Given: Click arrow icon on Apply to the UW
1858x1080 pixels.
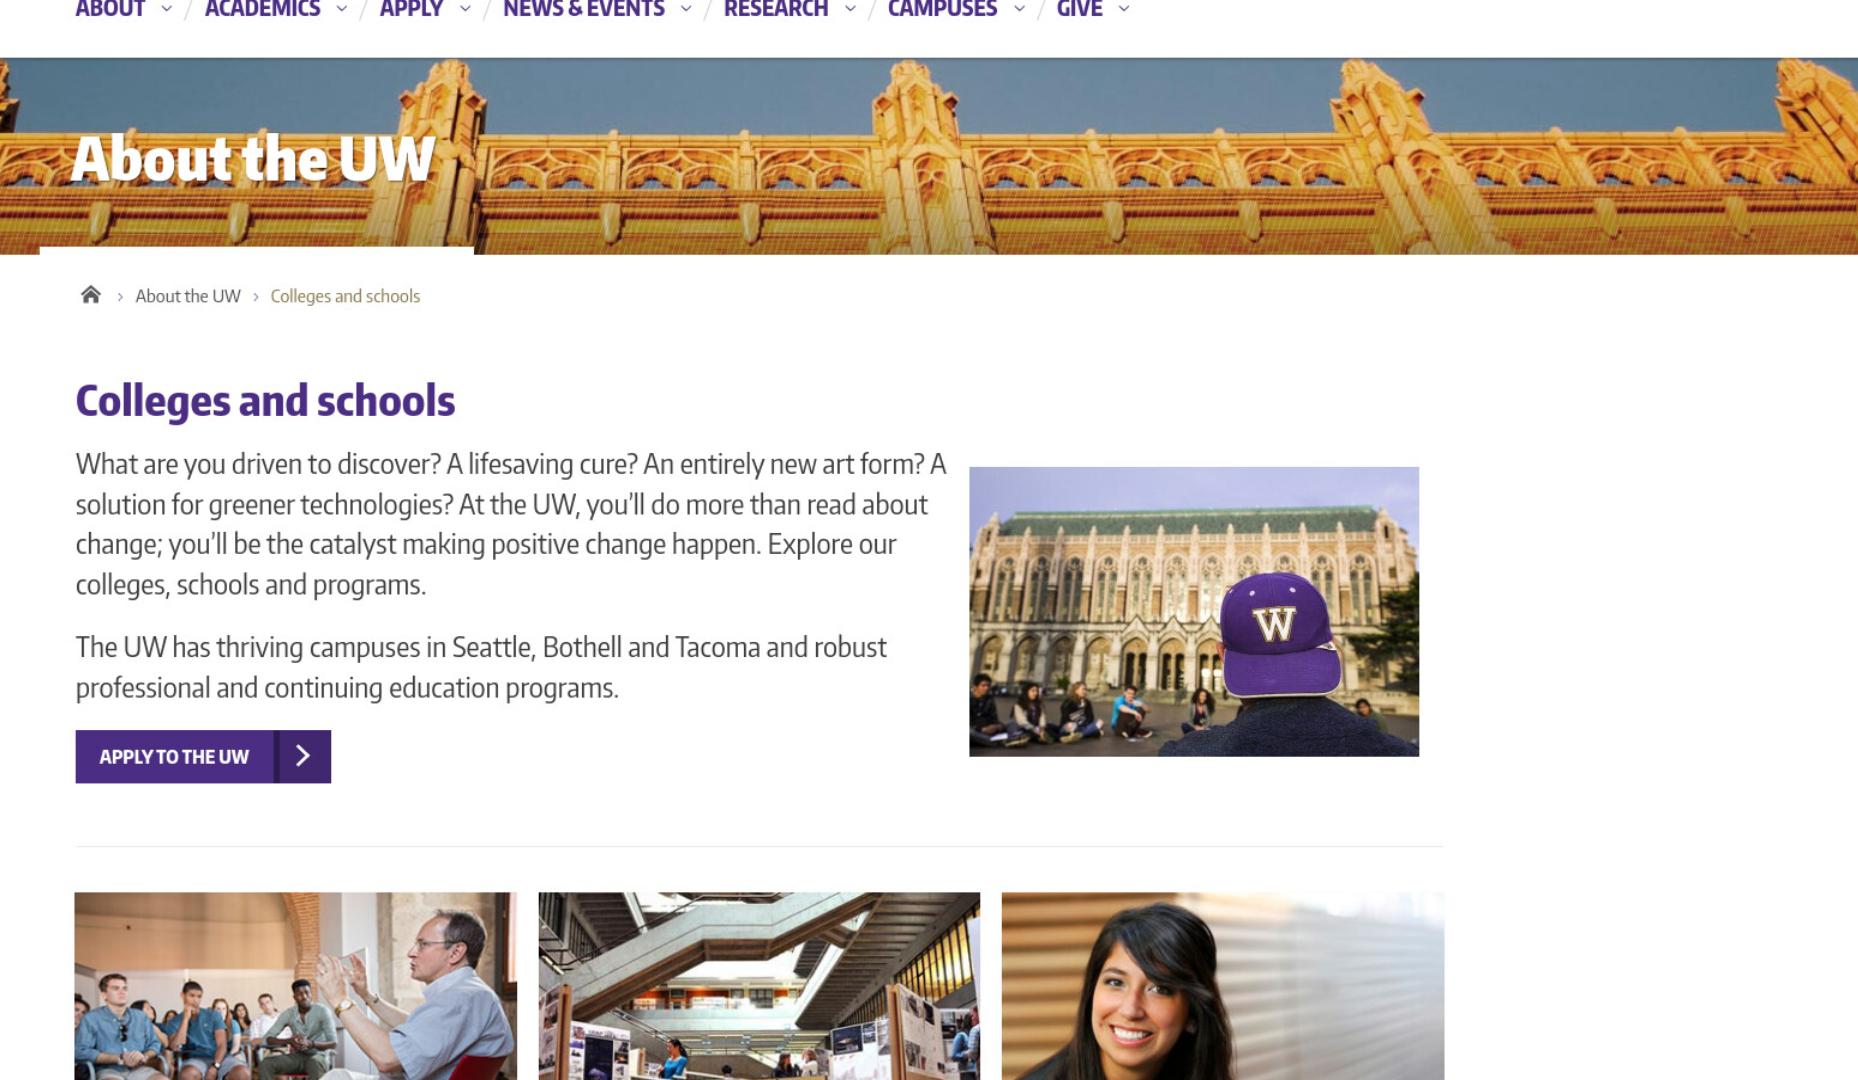Looking at the screenshot, I should click(303, 756).
